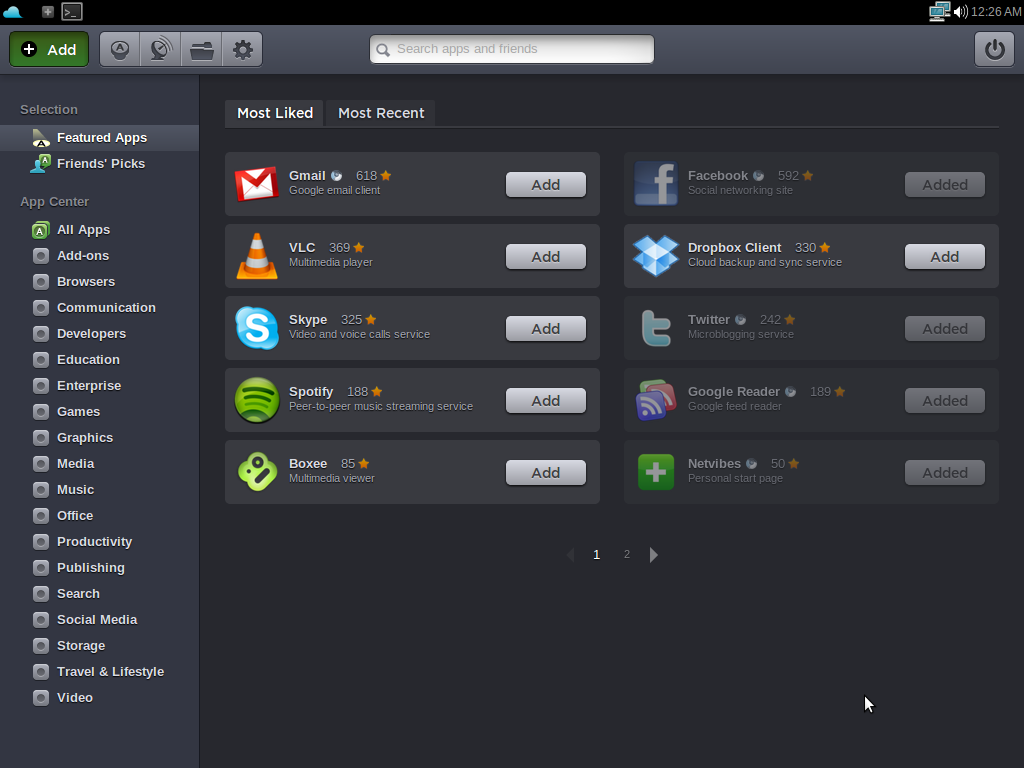This screenshot has width=1024, height=768.
Task: Show All Apps in App Center
Action: click(99, 230)
